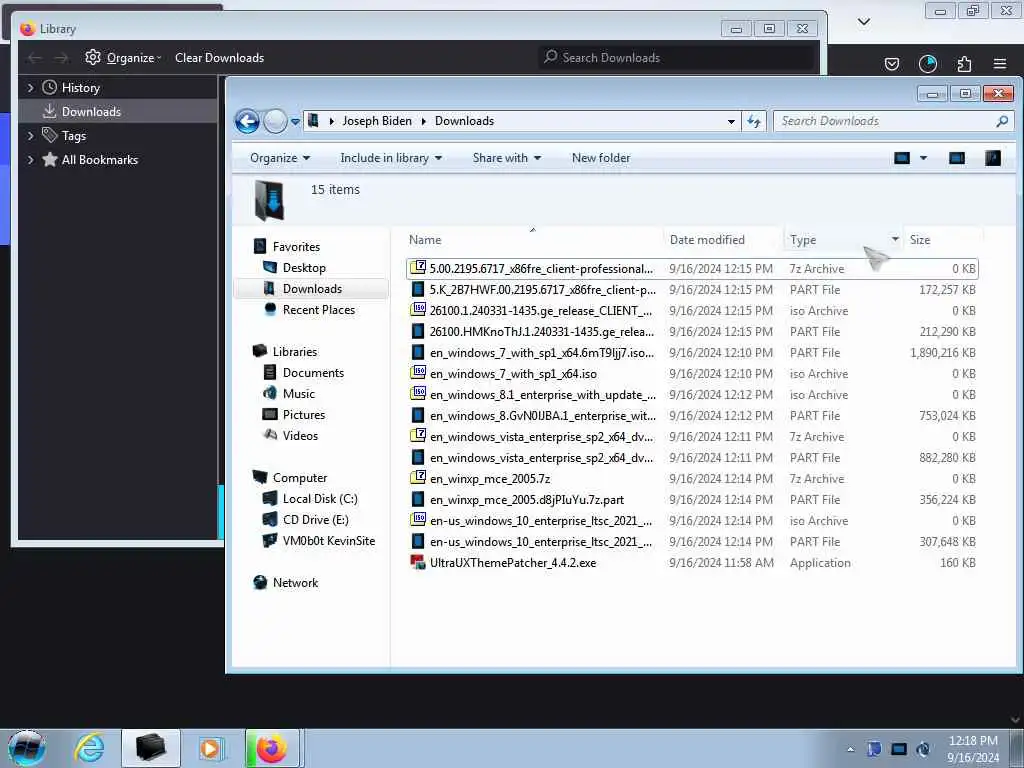Open the Share with menu
Screen dimensions: 1024x768
[x=506, y=158]
